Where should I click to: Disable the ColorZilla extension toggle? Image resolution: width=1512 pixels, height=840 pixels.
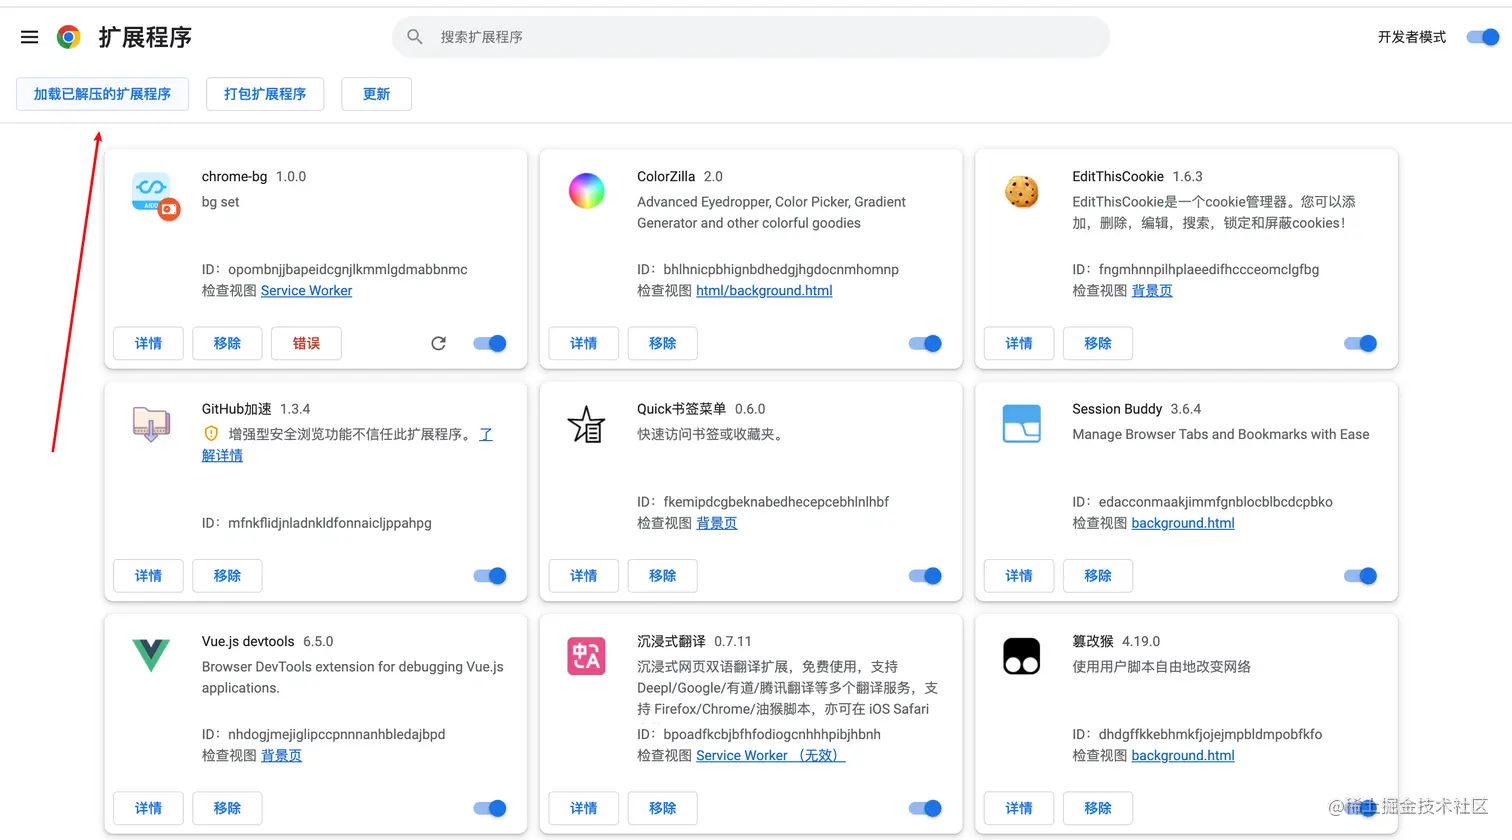[925, 343]
